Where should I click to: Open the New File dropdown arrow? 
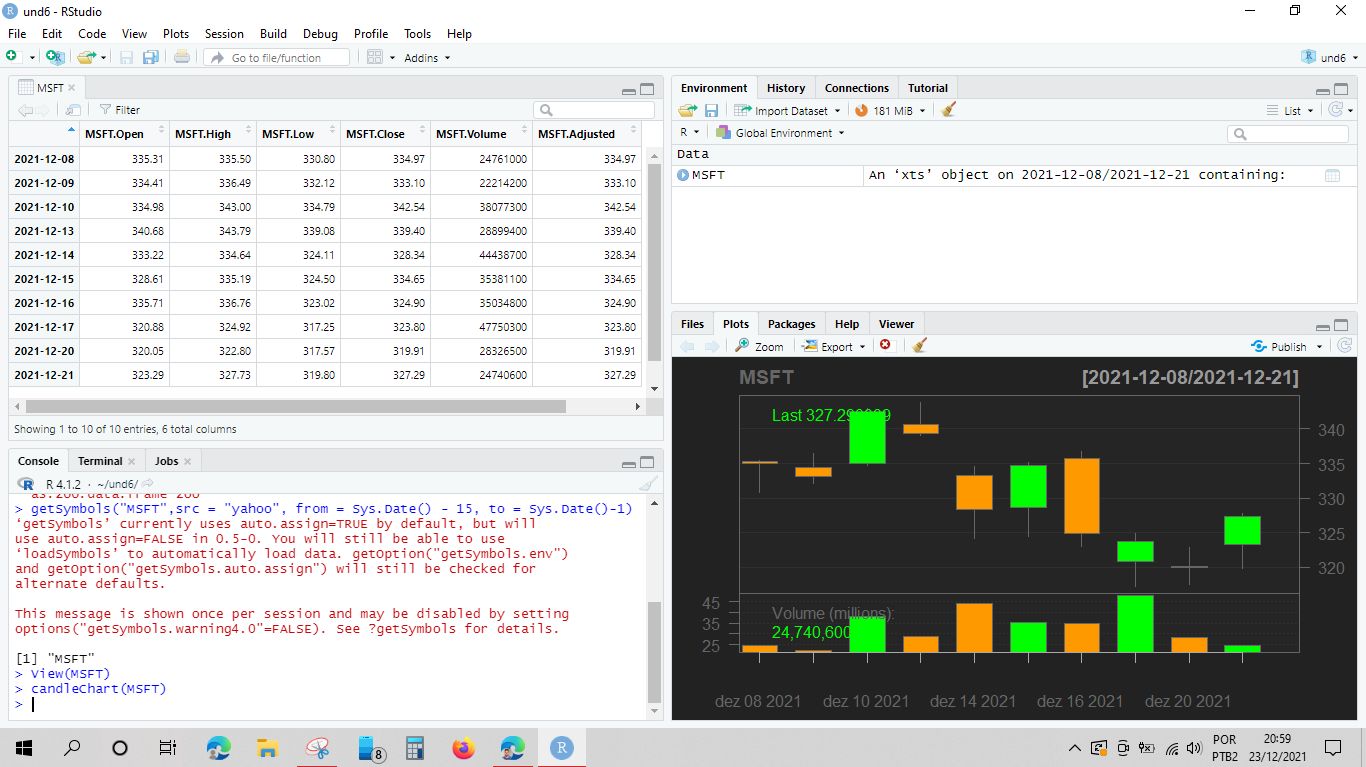(x=32, y=58)
